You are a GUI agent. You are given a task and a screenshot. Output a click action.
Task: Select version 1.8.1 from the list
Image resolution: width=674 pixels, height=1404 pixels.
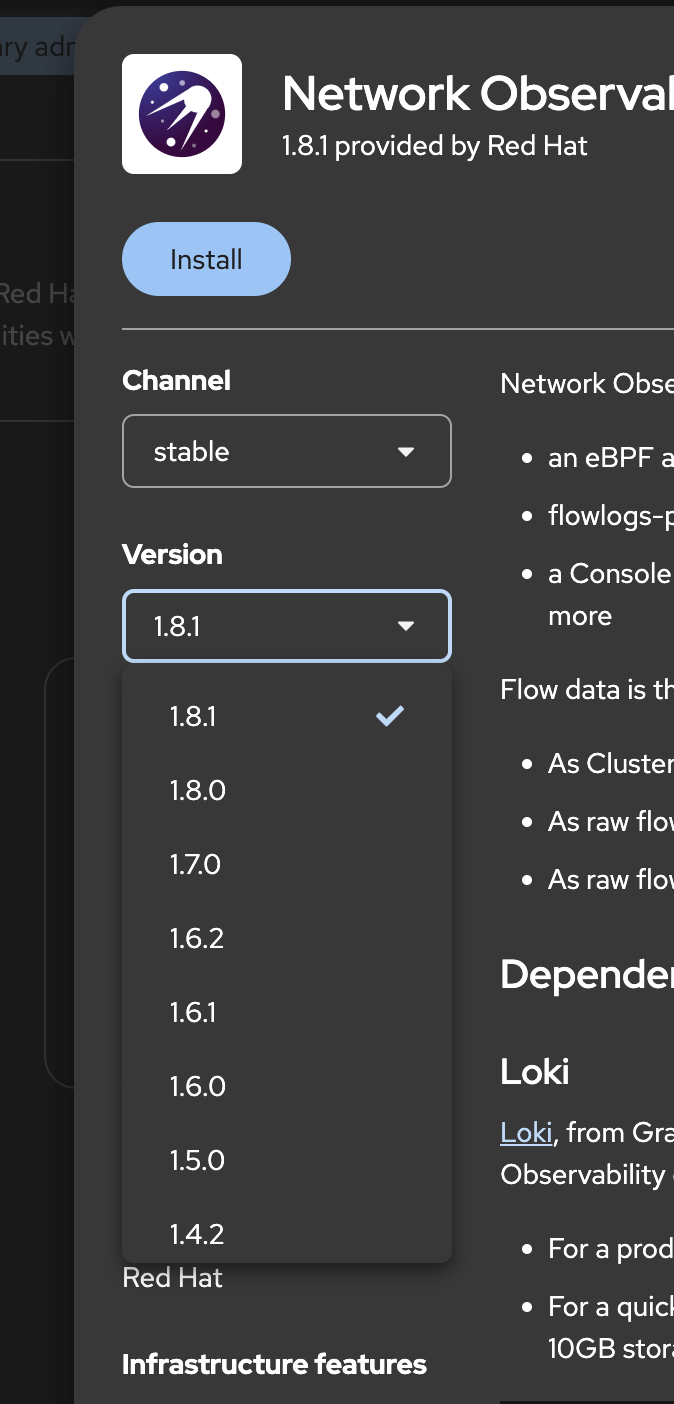coord(193,717)
